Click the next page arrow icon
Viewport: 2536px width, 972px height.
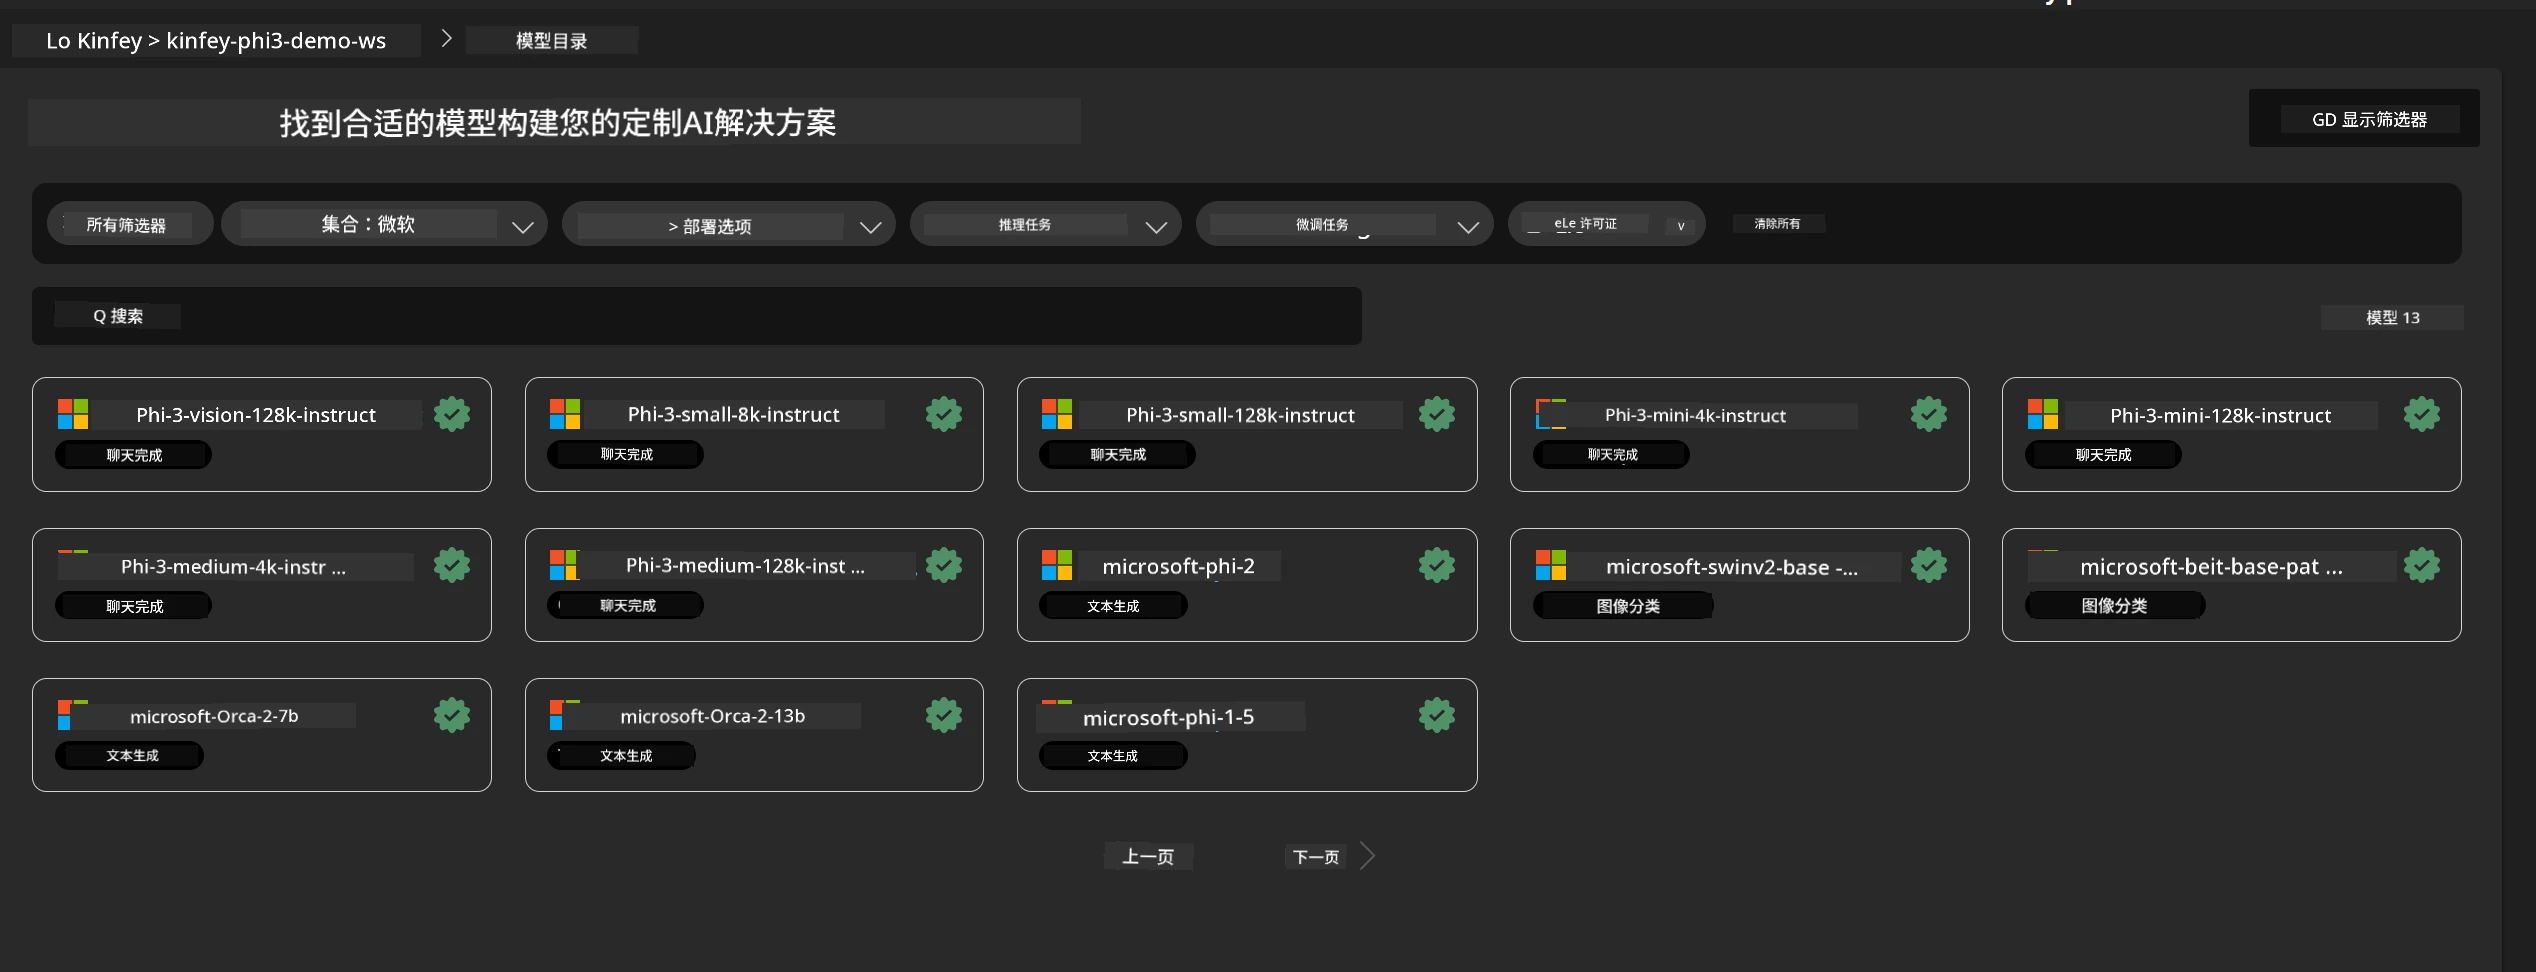1368,856
